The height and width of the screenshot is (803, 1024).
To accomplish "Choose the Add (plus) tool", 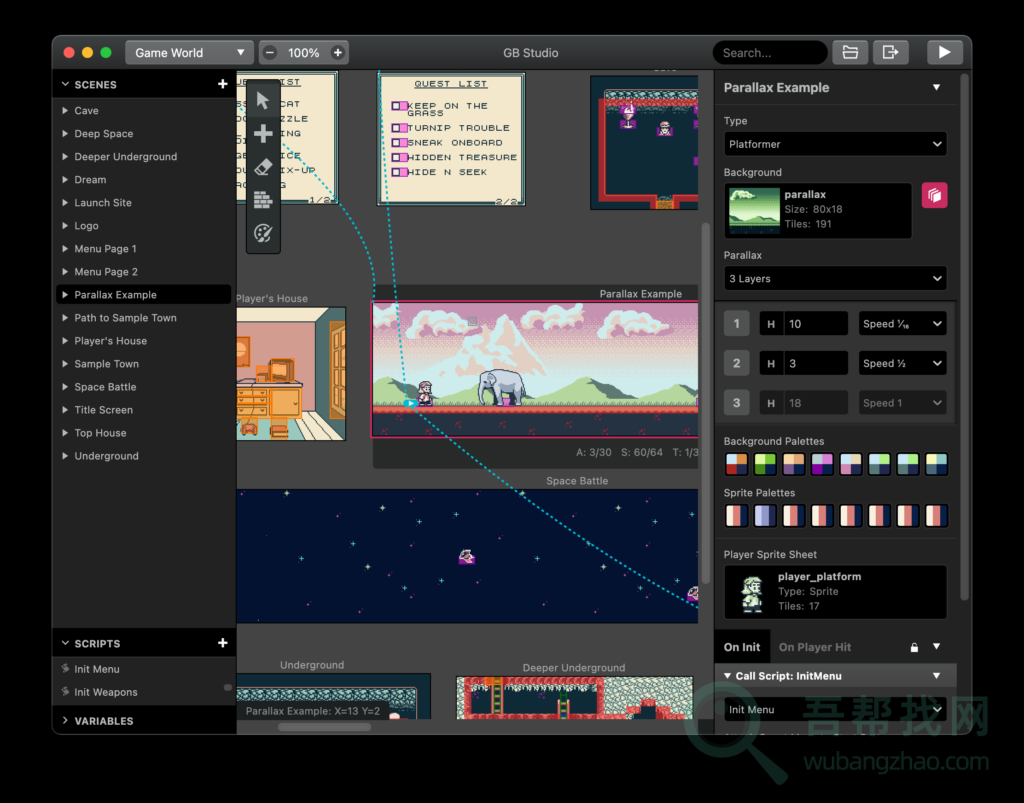I will tap(263, 134).
